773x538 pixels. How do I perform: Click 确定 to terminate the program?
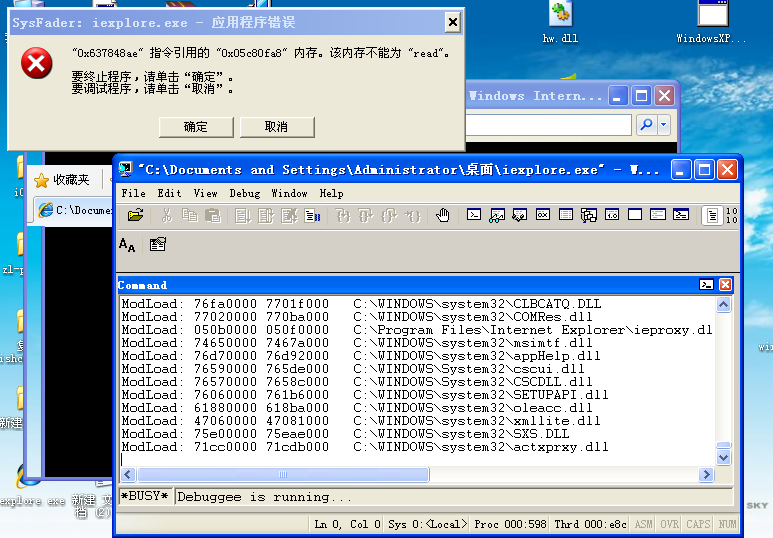click(196, 127)
